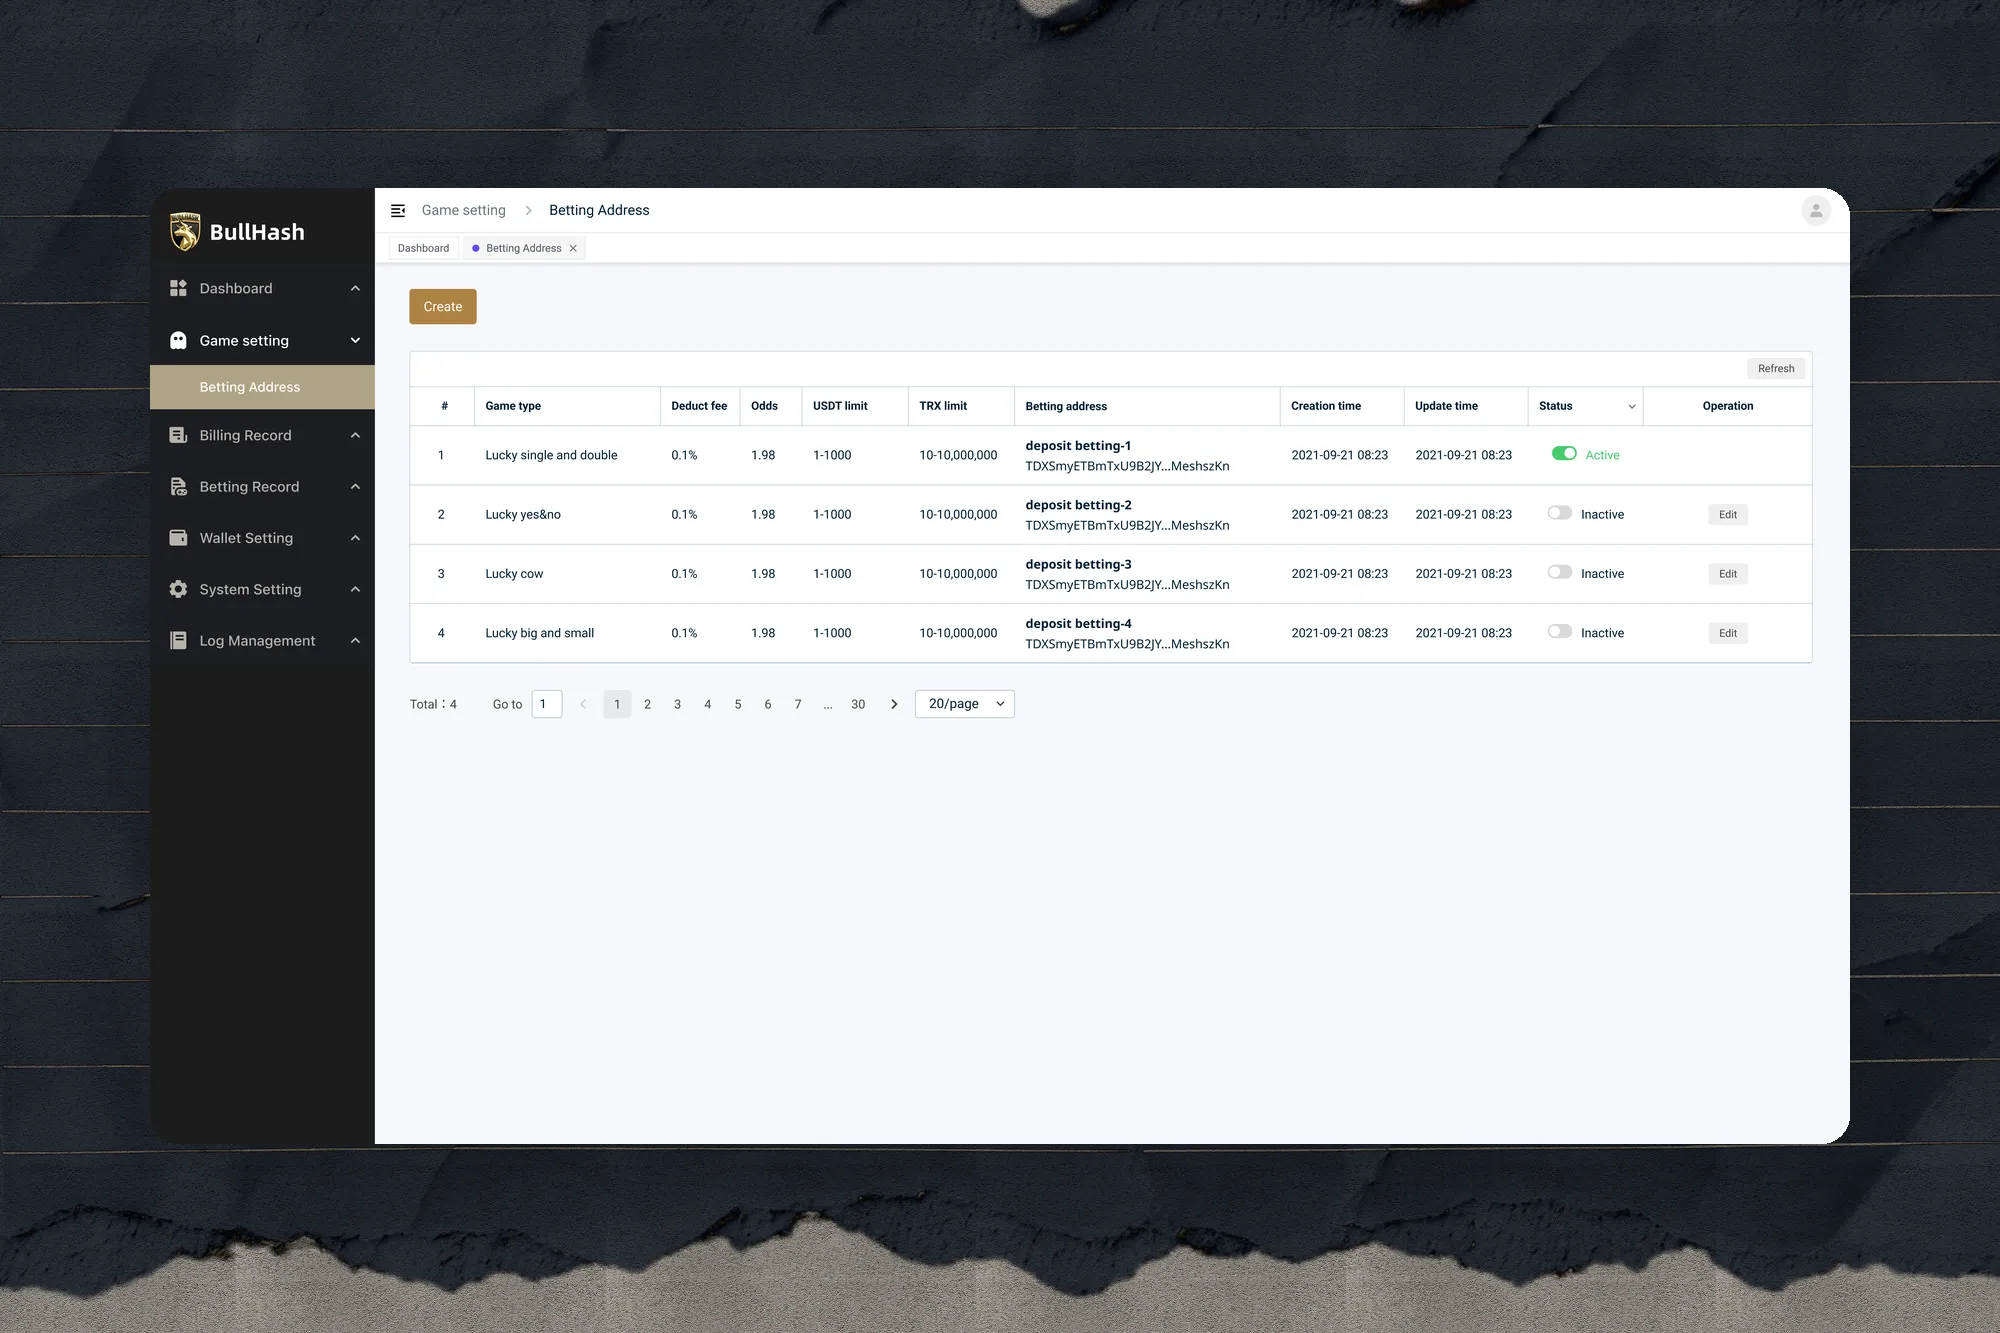2000x1333 pixels.
Task: Go to page 7
Action: point(798,704)
